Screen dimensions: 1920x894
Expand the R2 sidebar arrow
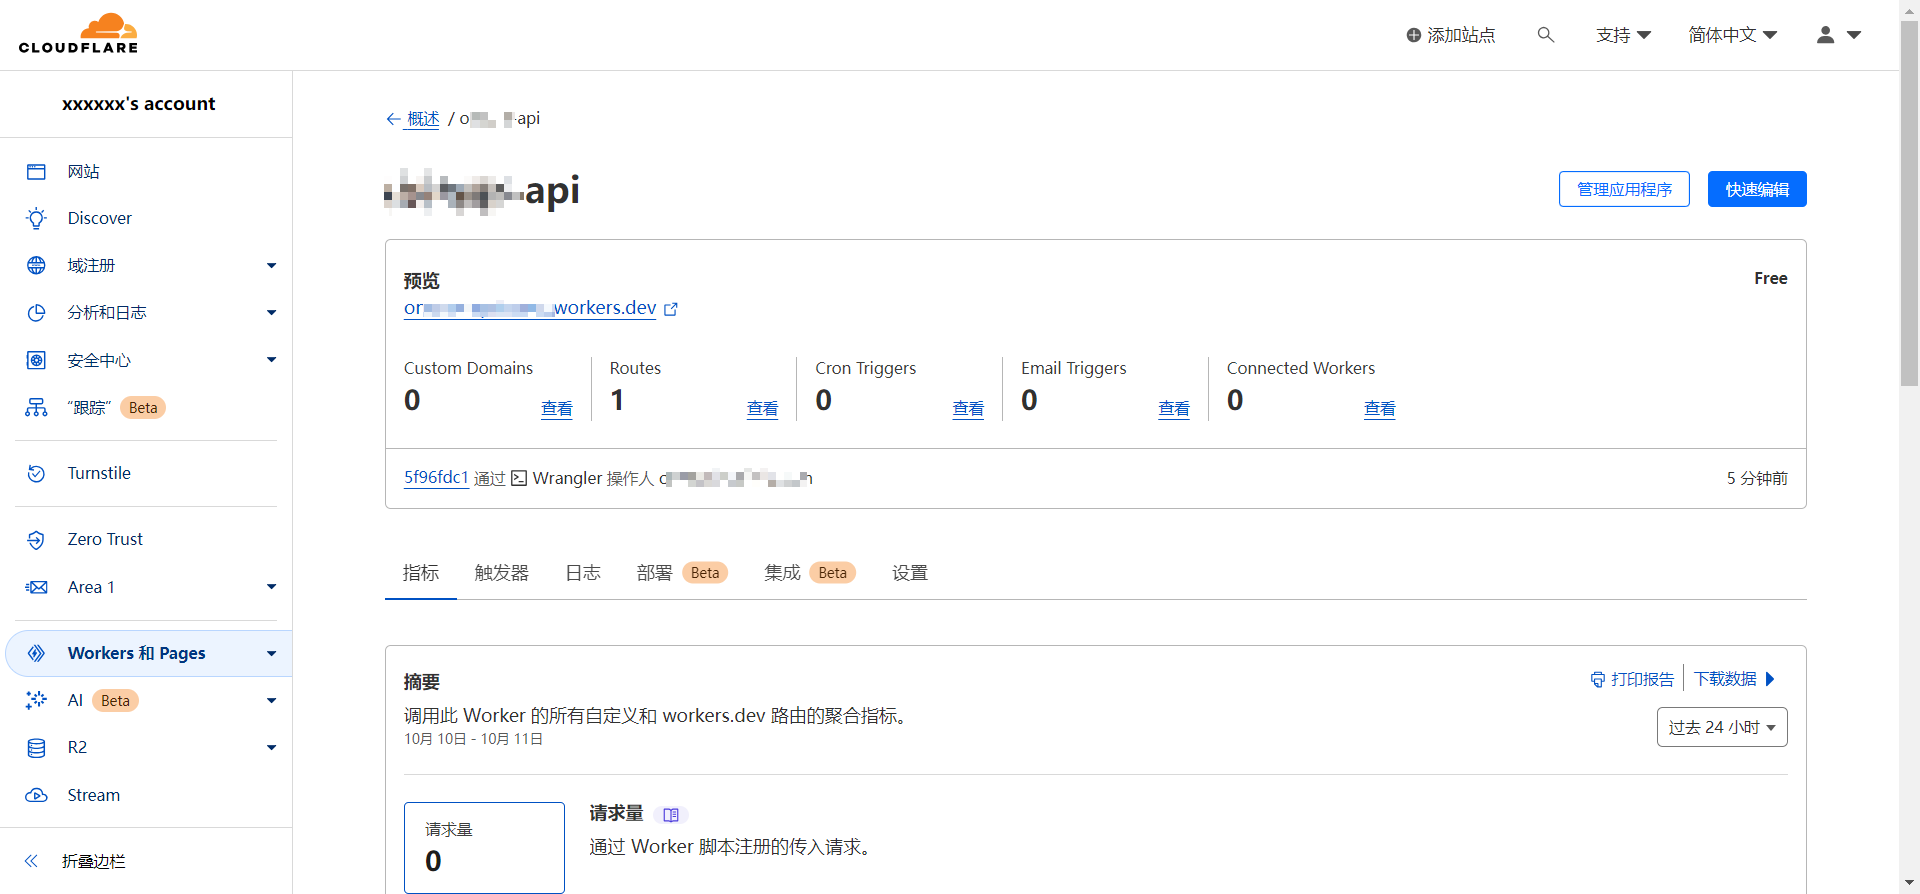tap(271, 748)
